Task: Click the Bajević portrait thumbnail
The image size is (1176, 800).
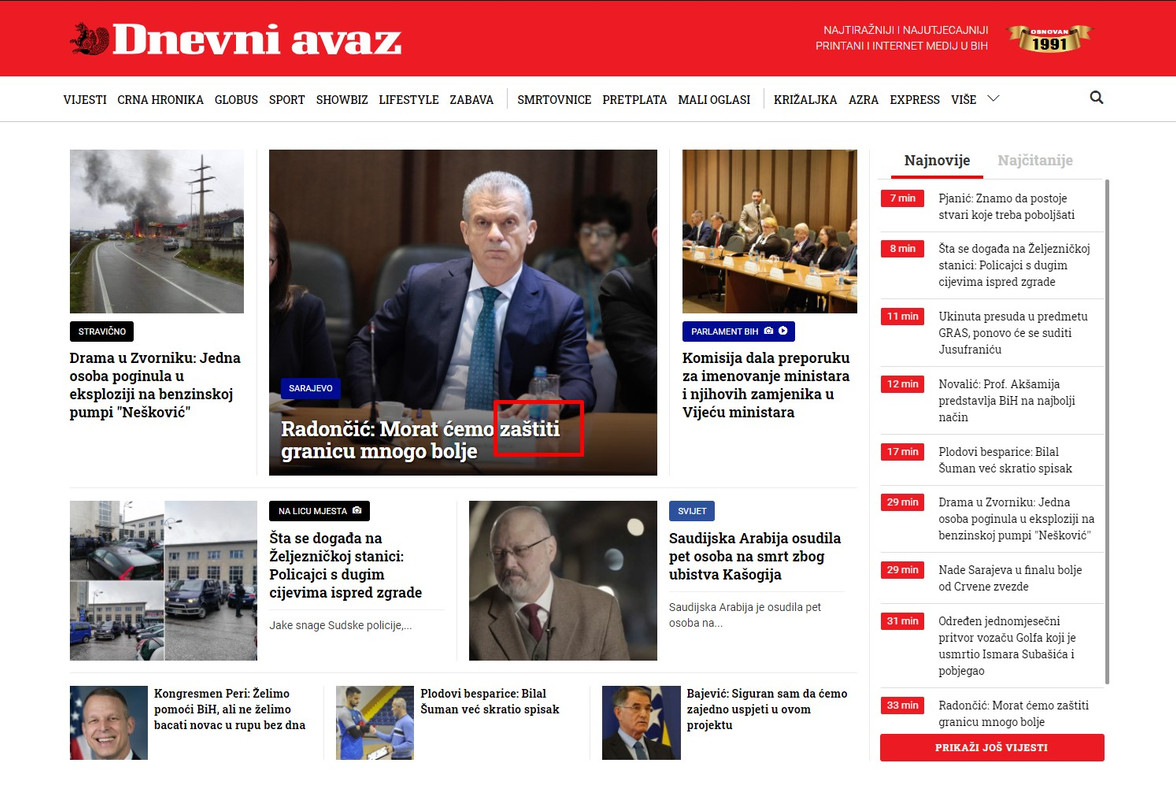Action: pos(641,723)
